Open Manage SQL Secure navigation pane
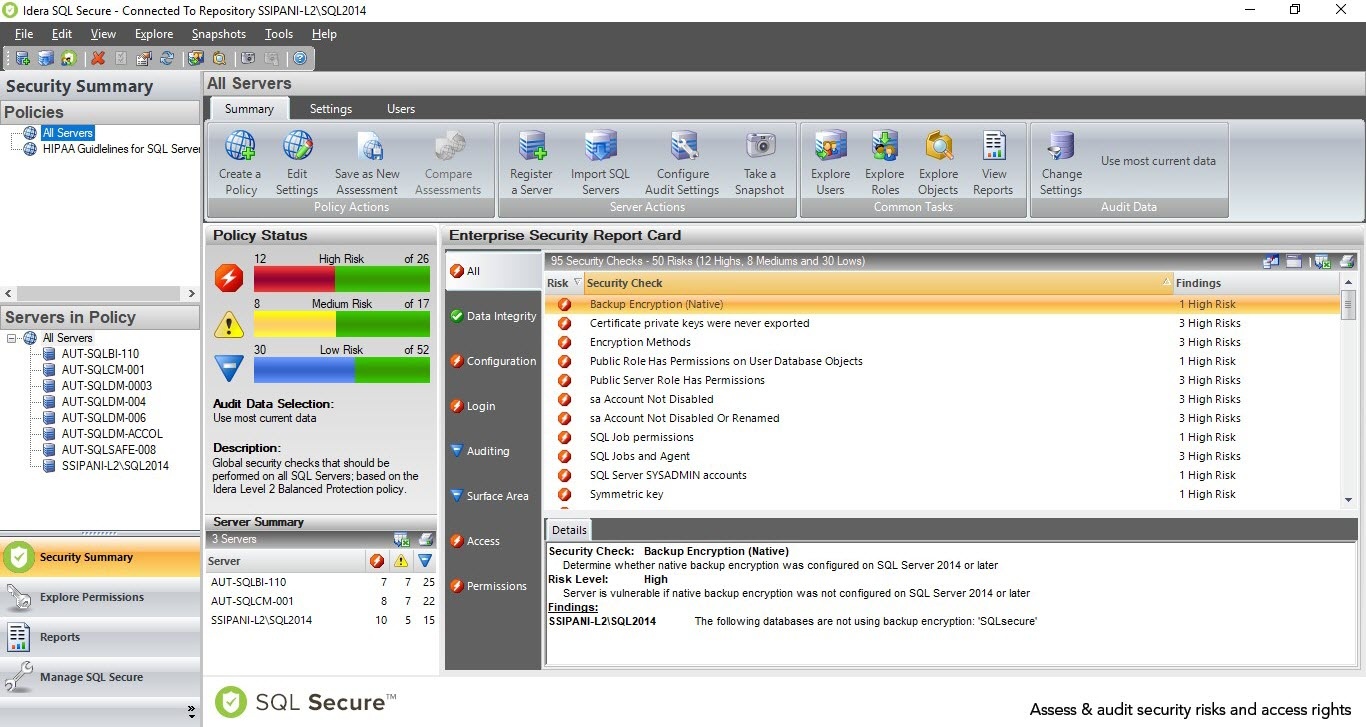This screenshot has height=727, width=1366. (x=100, y=677)
